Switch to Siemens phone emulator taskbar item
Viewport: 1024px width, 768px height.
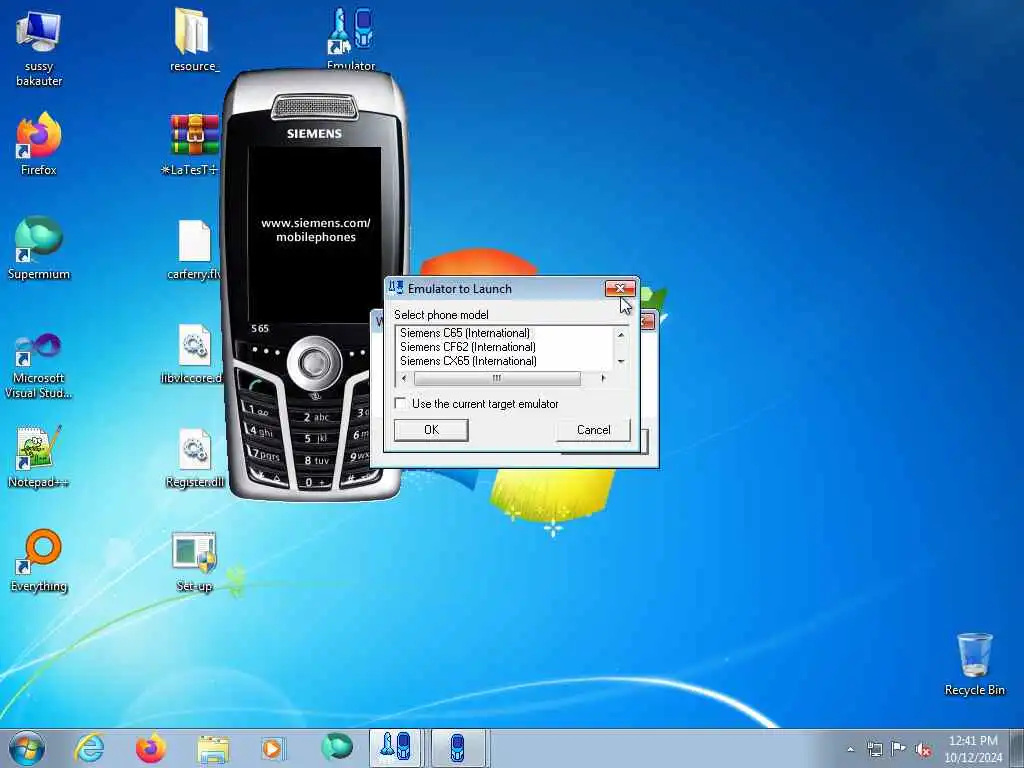click(x=458, y=748)
